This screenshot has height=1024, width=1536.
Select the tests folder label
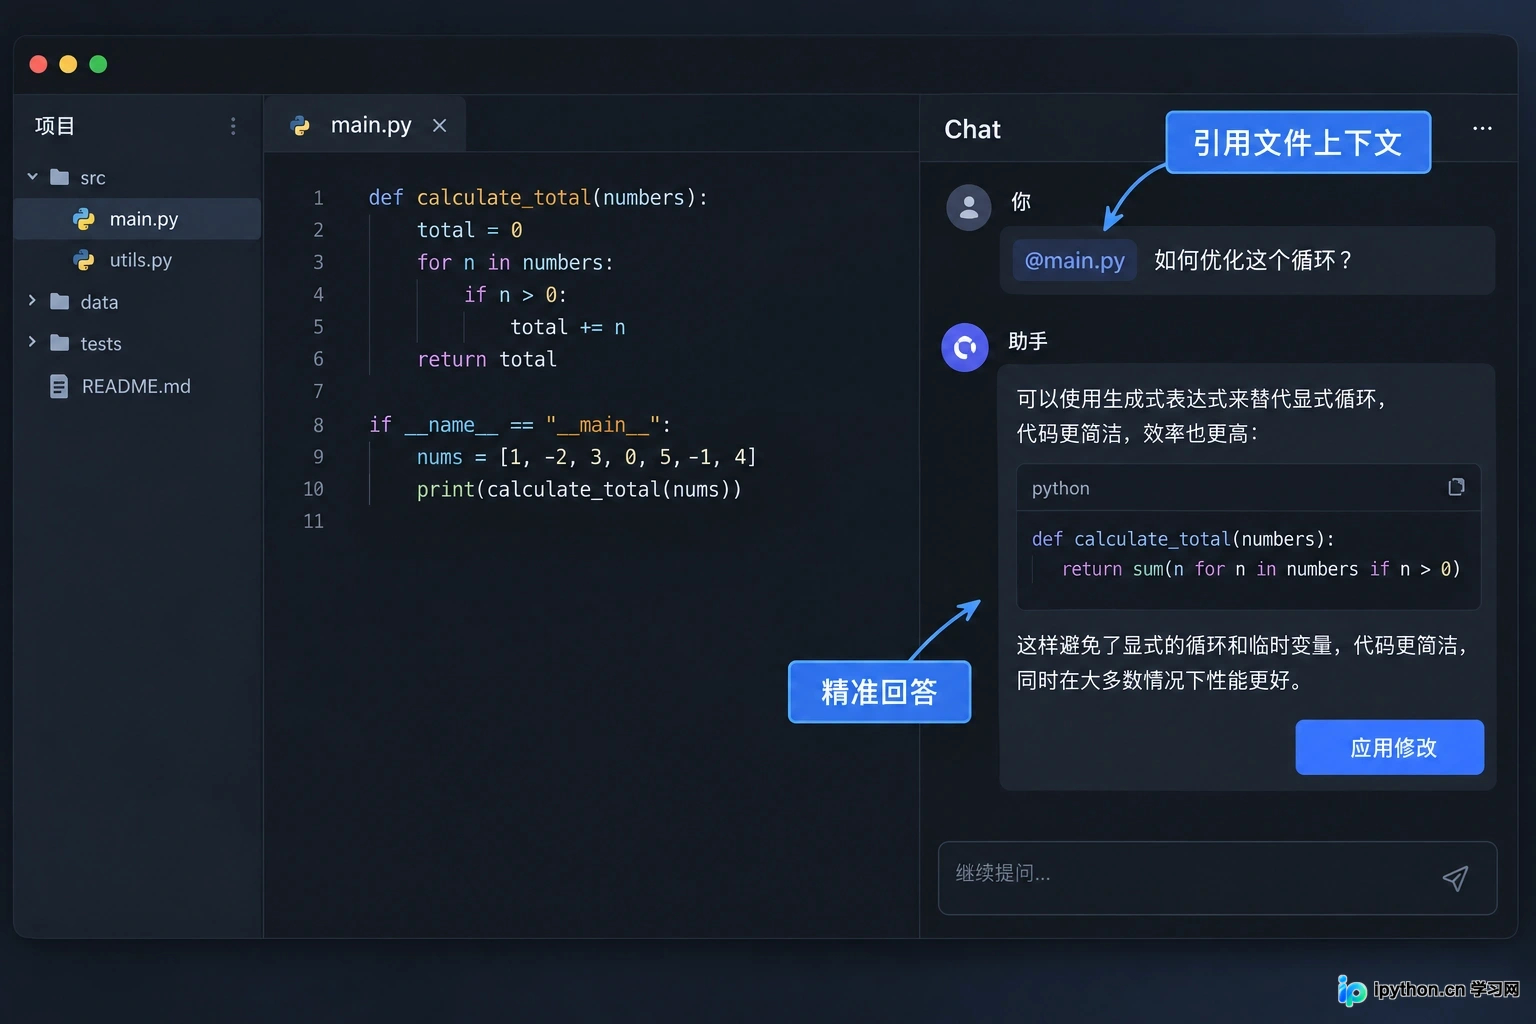[101, 344]
